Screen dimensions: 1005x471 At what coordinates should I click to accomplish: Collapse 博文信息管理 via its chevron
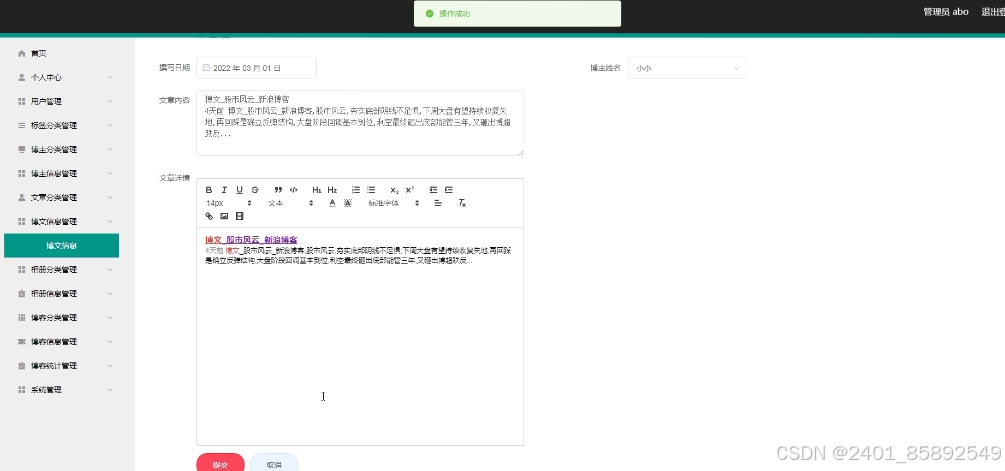[x=110, y=222]
